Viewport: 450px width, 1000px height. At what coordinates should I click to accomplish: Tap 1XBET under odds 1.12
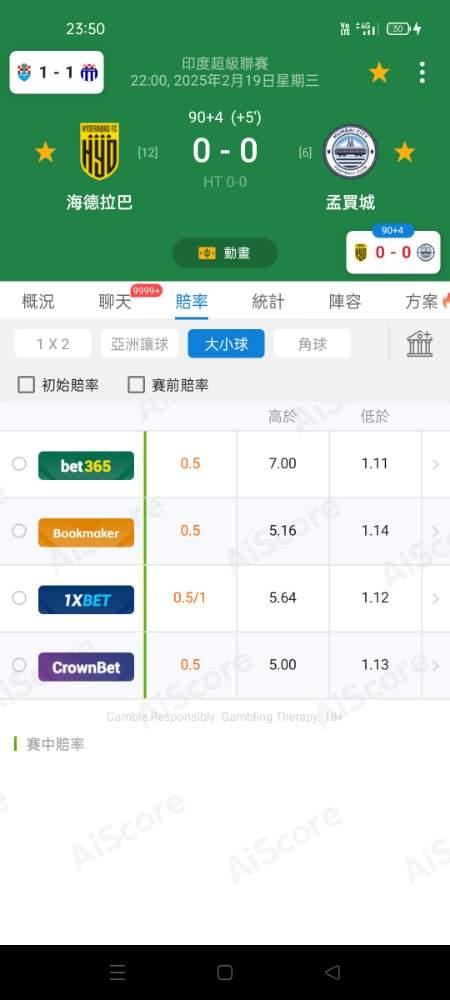click(x=375, y=598)
